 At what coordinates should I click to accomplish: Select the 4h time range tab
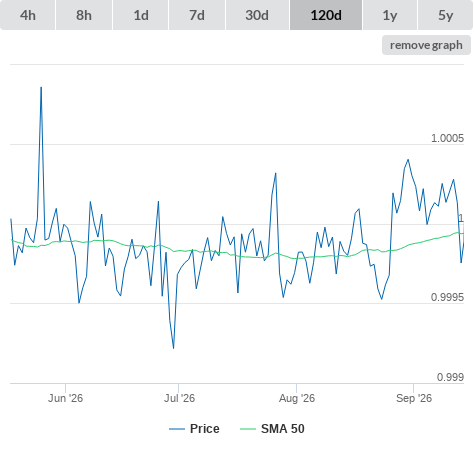(x=28, y=15)
